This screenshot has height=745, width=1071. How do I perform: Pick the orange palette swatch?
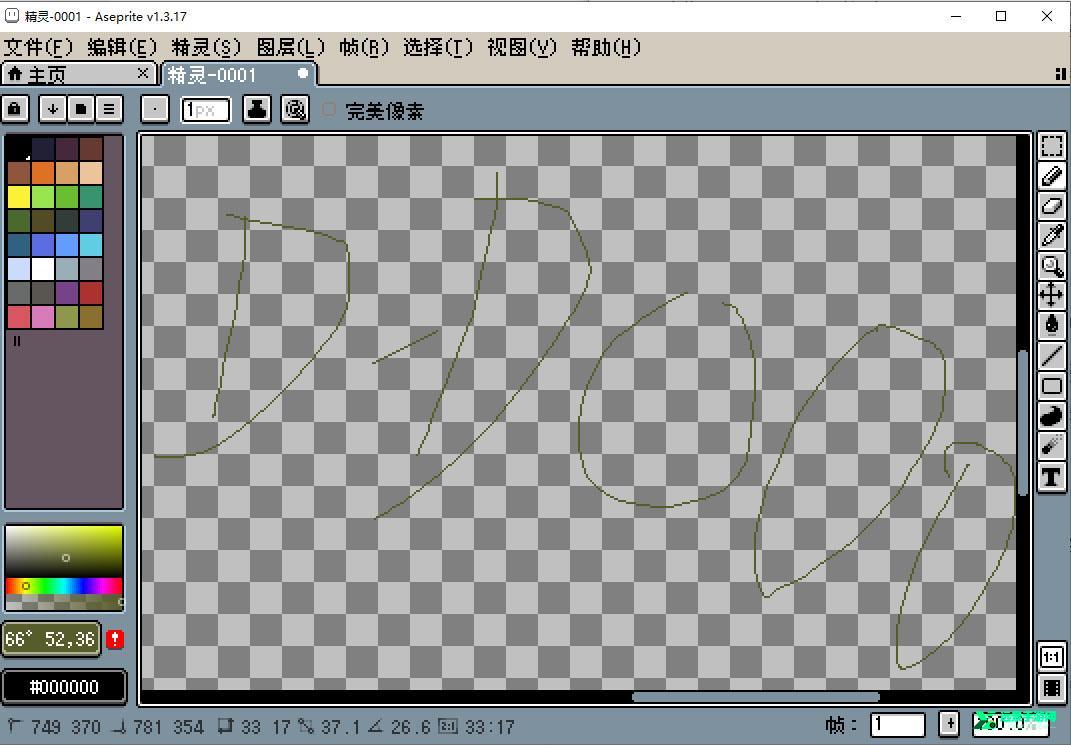tap(42, 173)
